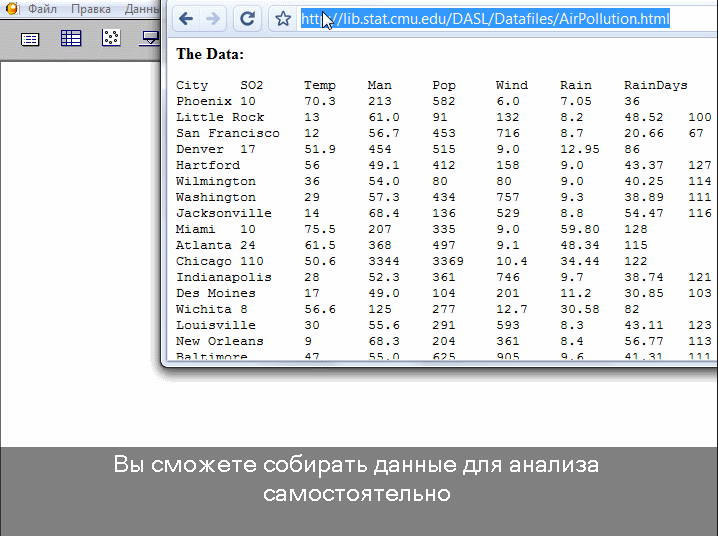Open the Файл menu
Screen dimensions: 718x536
[x=42, y=9]
